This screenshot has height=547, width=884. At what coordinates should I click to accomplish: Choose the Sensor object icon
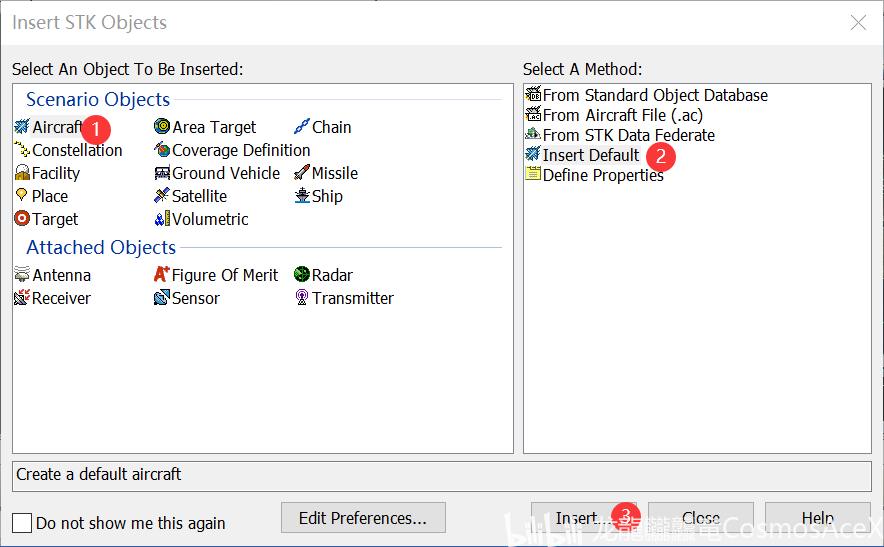pos(162,298)
